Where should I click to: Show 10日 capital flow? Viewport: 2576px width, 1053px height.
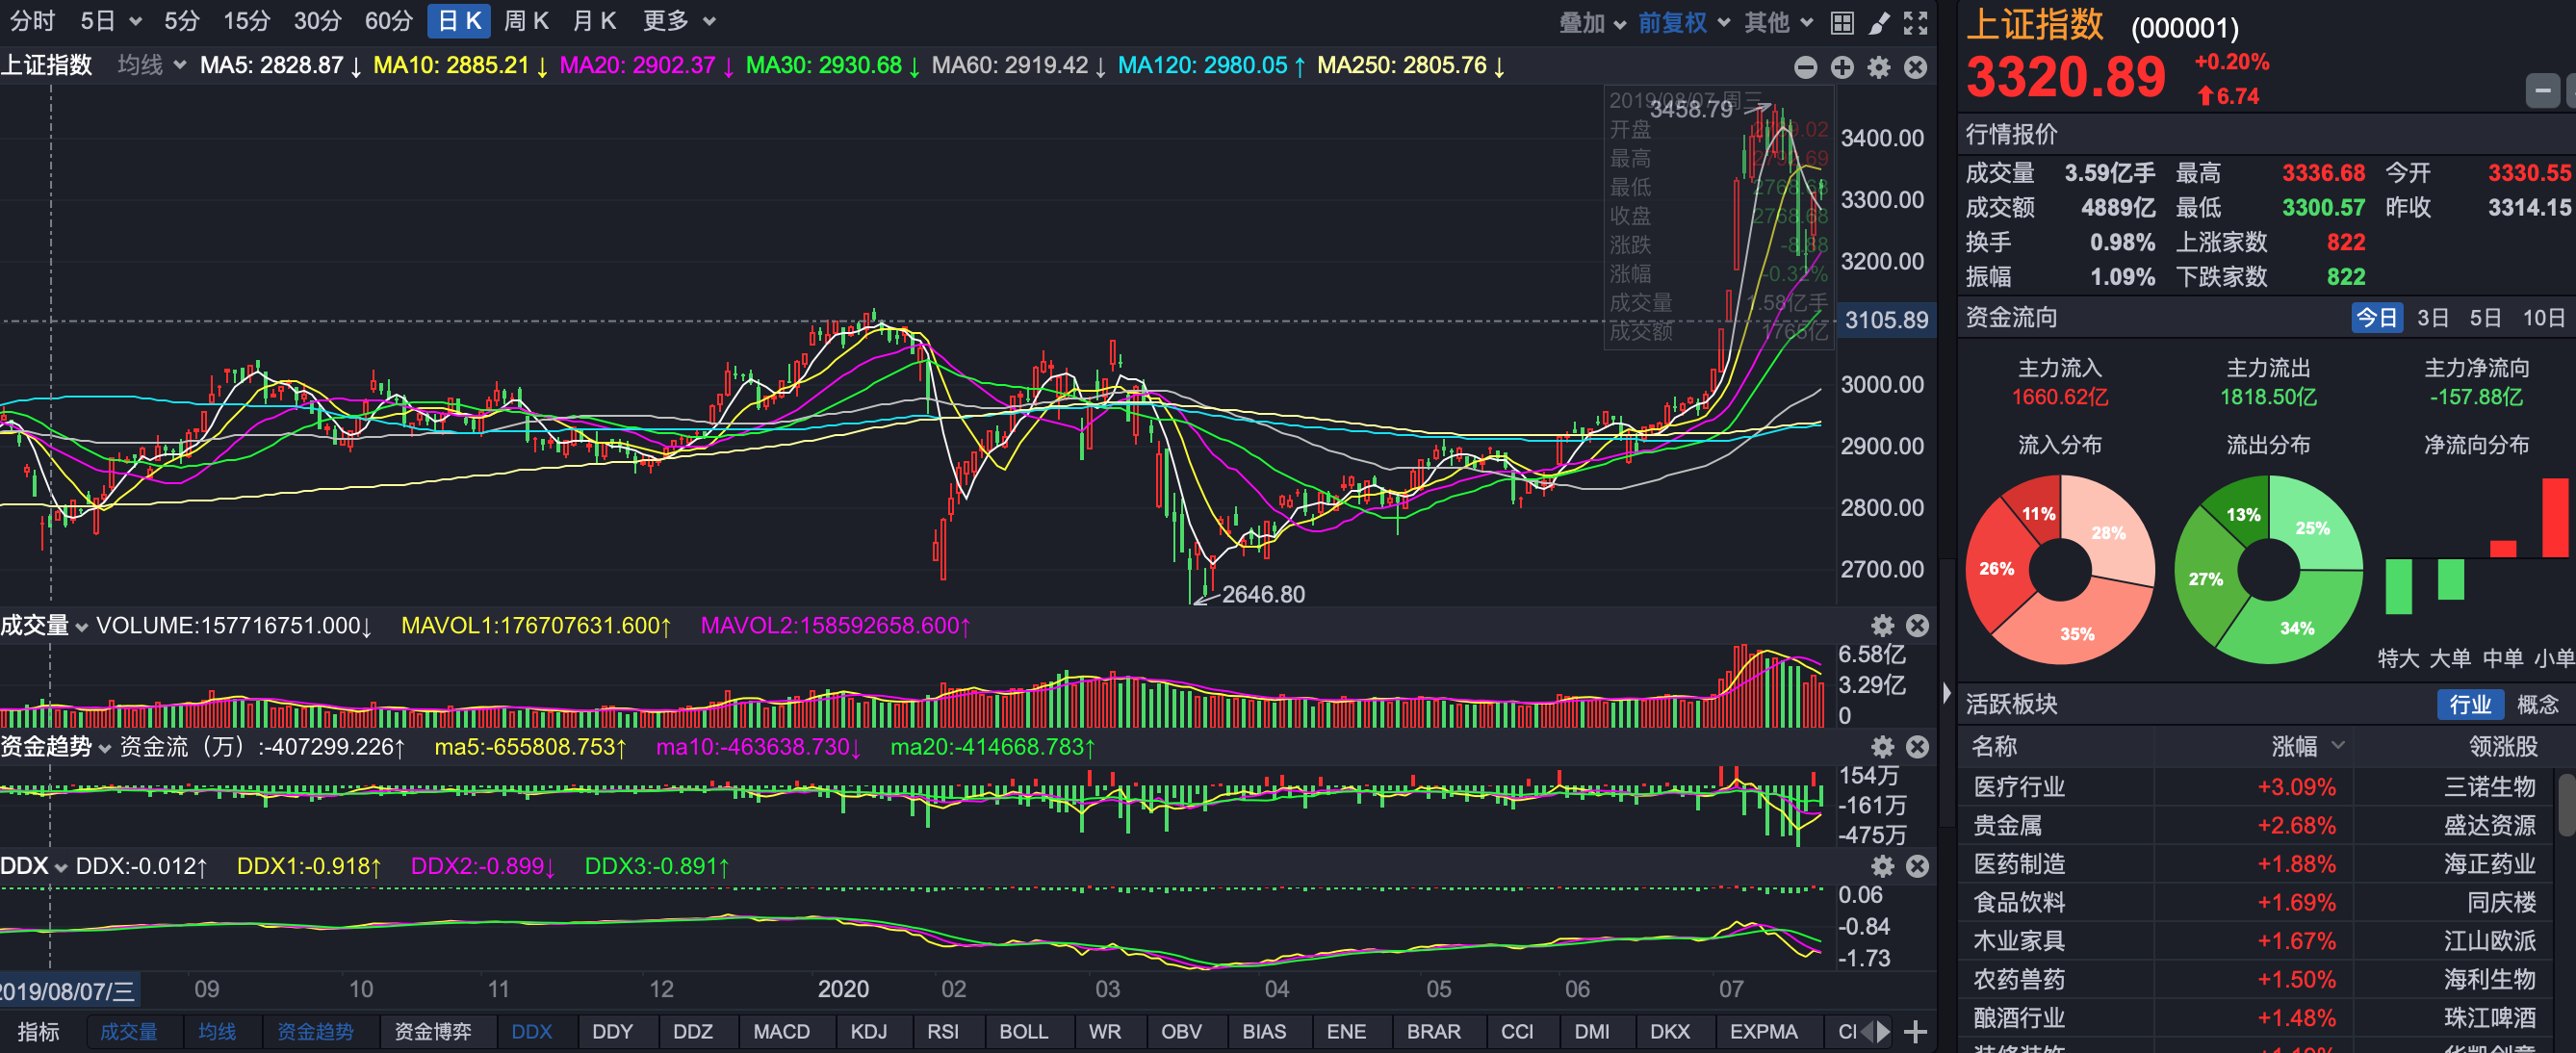[2543, 318]
